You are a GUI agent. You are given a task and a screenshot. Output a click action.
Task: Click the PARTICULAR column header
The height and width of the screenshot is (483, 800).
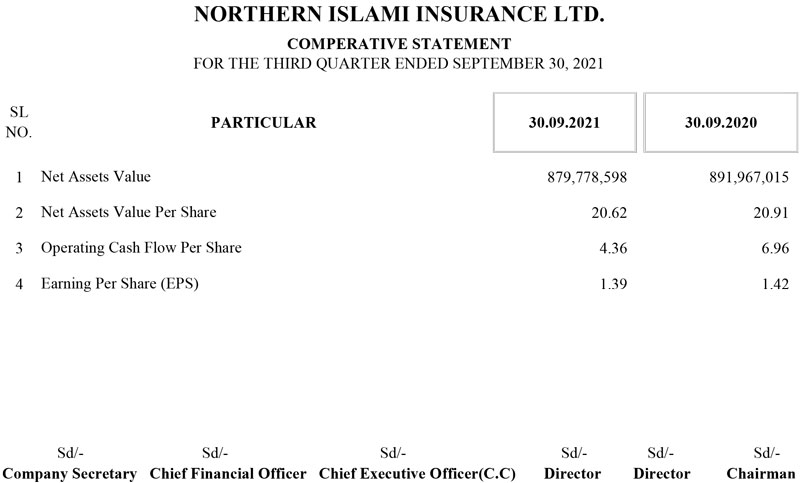point(264,123)
